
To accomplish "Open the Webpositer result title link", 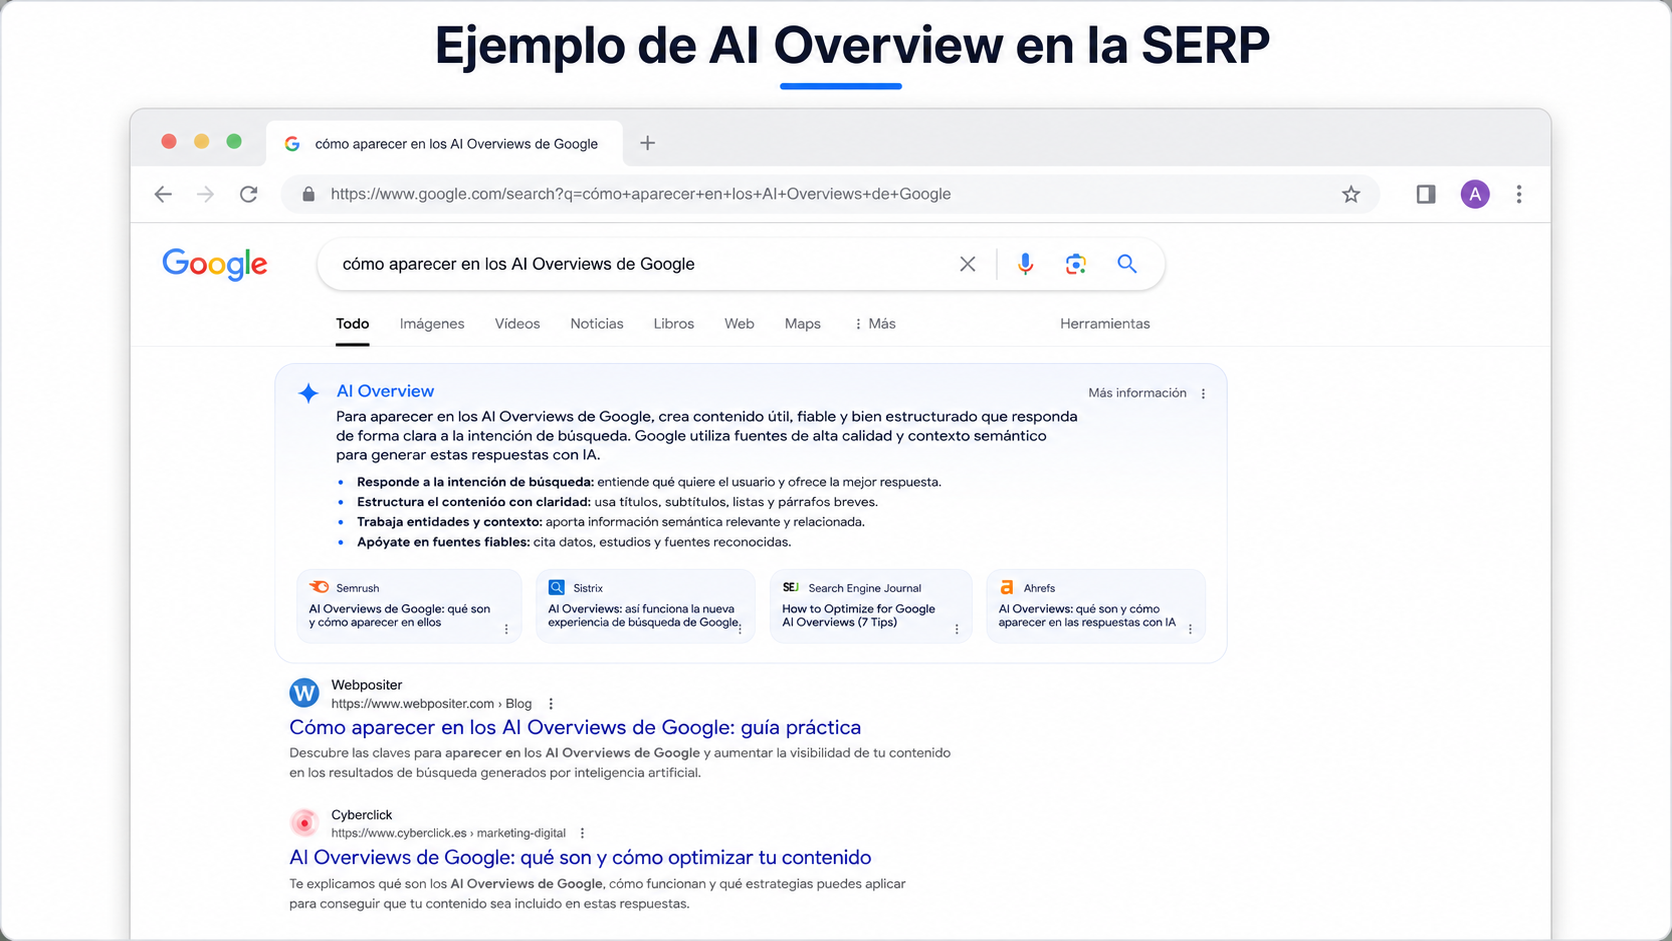I will [x=575, y=727].
